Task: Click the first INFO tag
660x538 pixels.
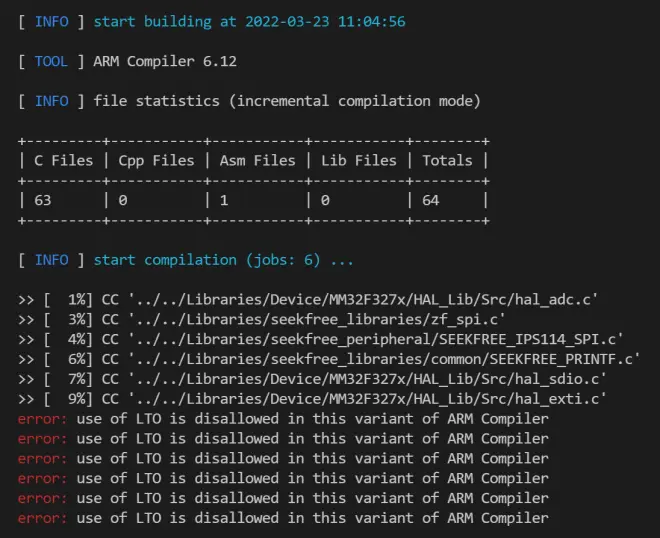Action: pos(51,21)
